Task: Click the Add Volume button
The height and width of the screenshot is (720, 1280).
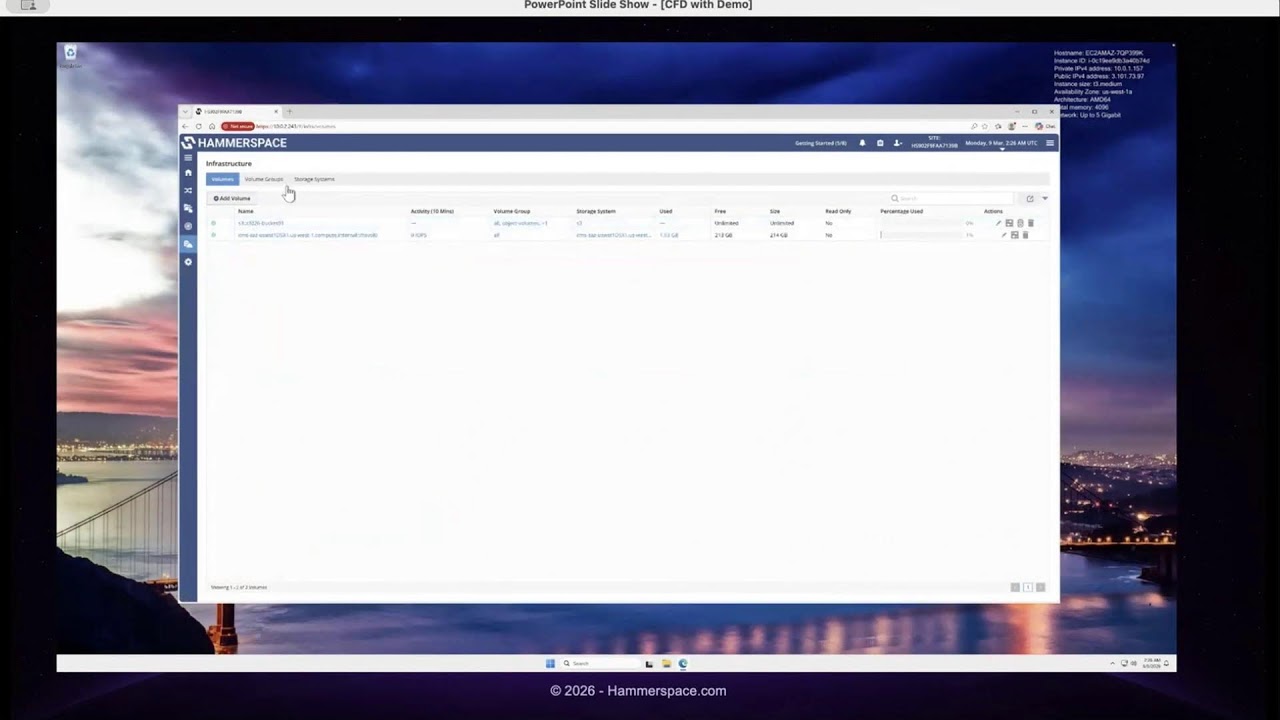Action: [232, 198]
